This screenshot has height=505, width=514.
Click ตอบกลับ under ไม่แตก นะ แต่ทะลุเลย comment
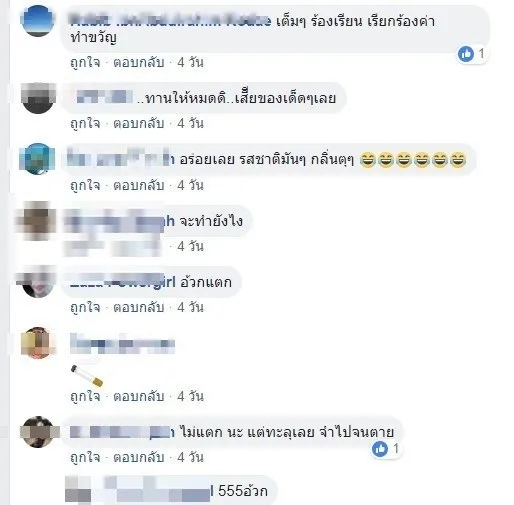point(139,457)
